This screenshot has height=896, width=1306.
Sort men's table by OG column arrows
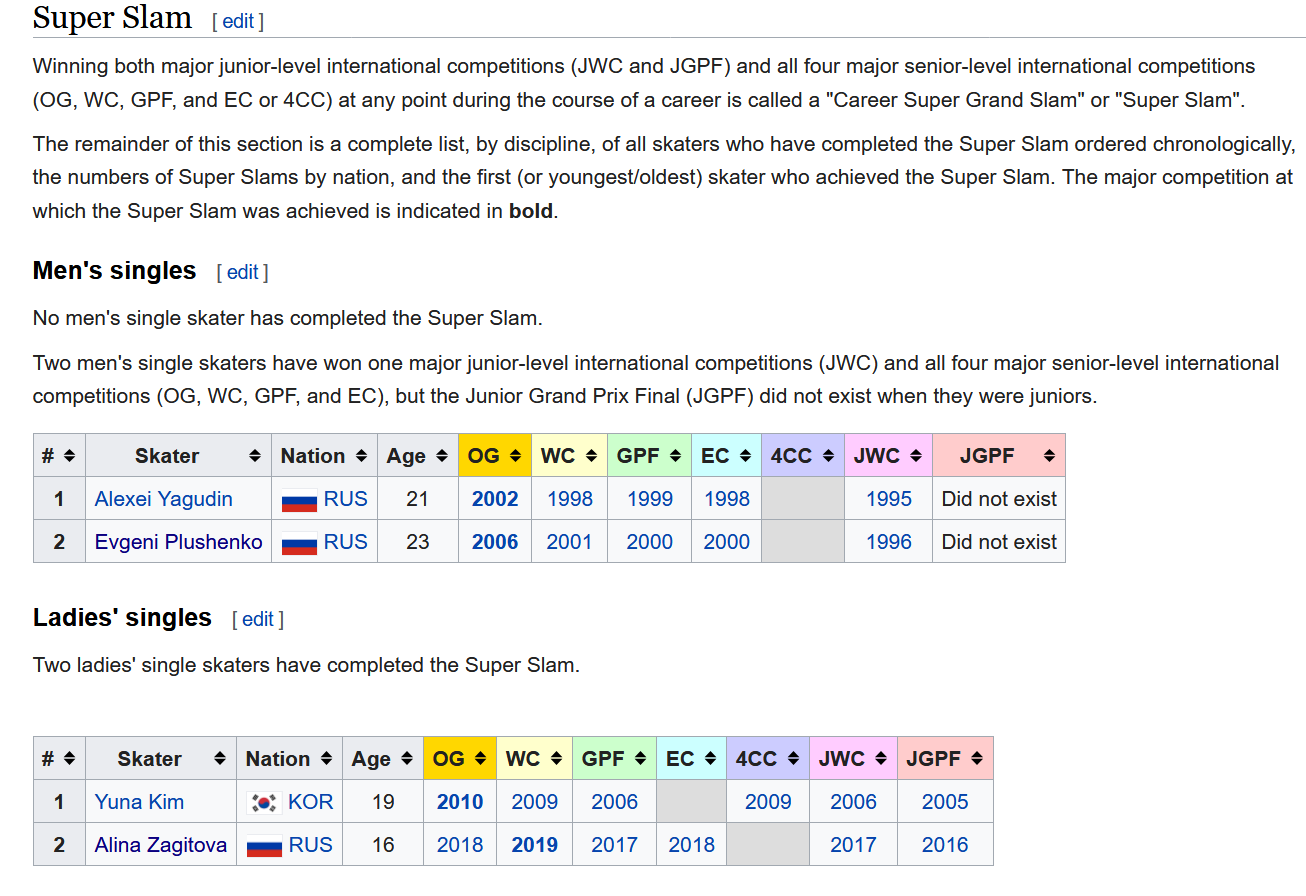pos(514,456)
